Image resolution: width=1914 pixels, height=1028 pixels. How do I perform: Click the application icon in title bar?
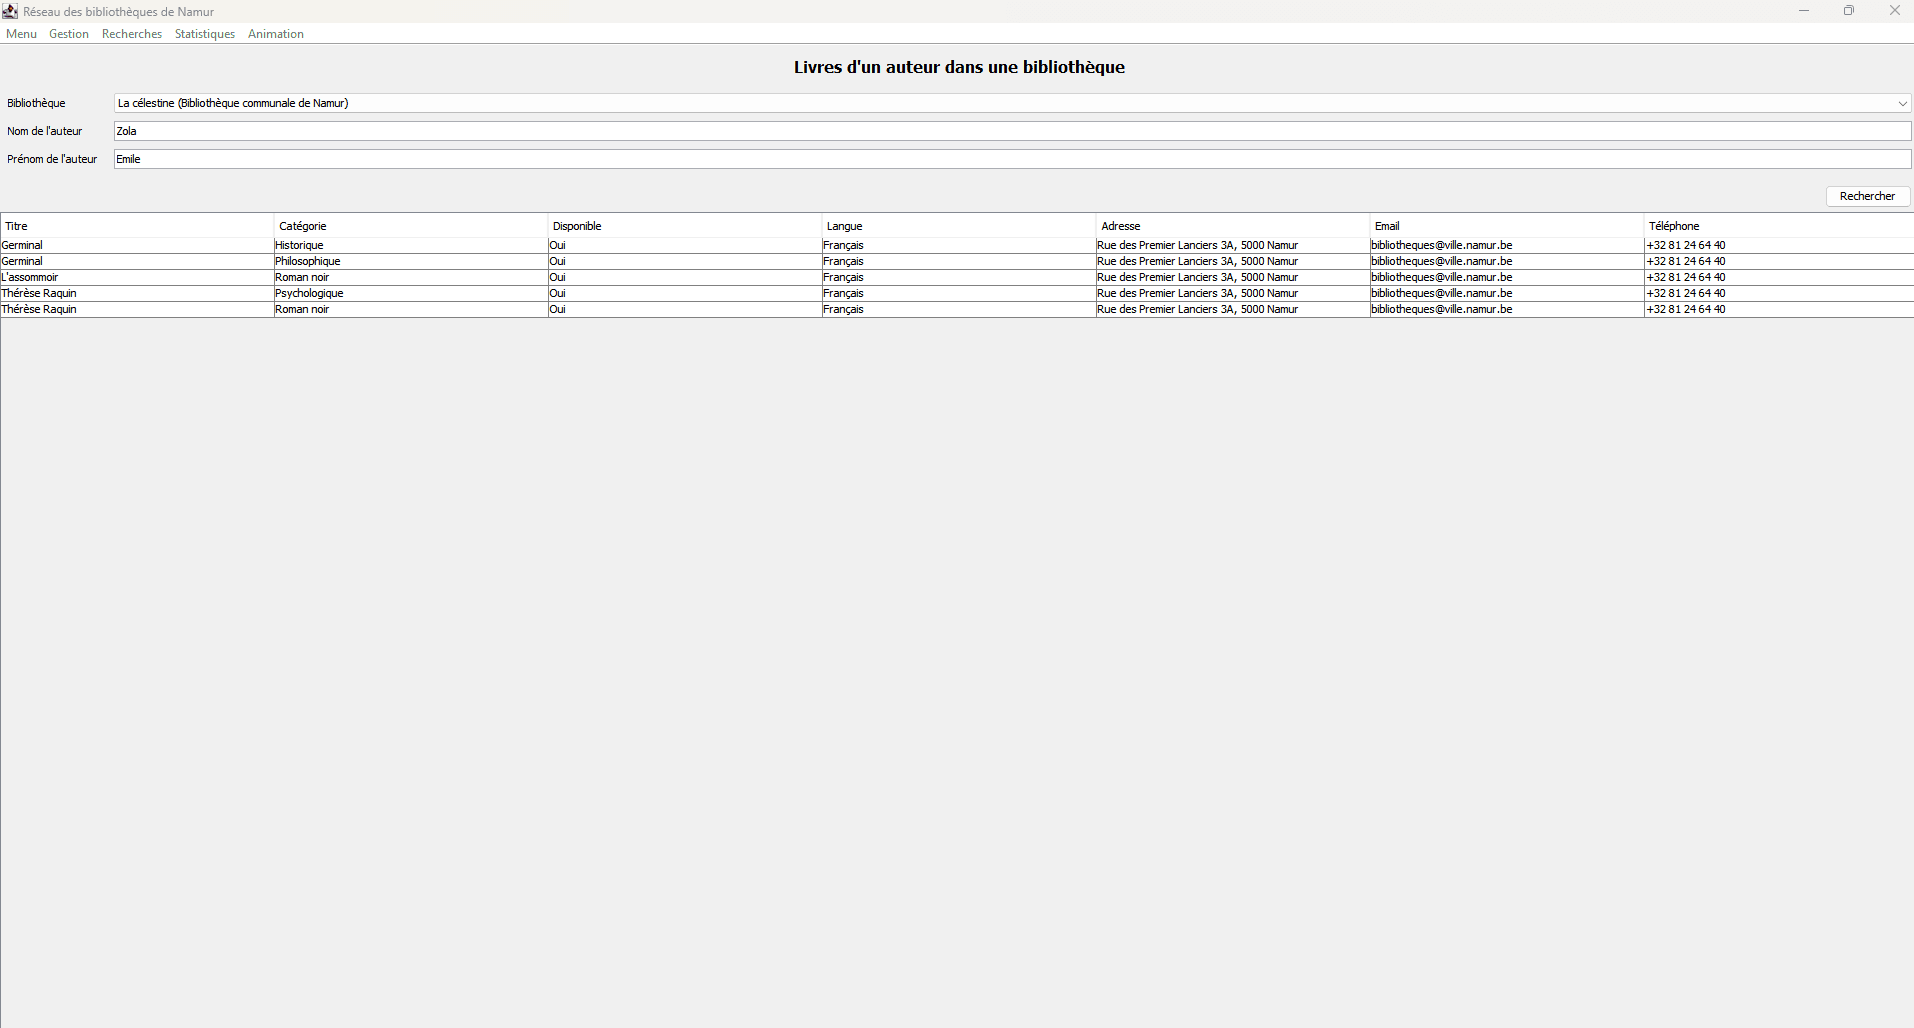point(10,11)
